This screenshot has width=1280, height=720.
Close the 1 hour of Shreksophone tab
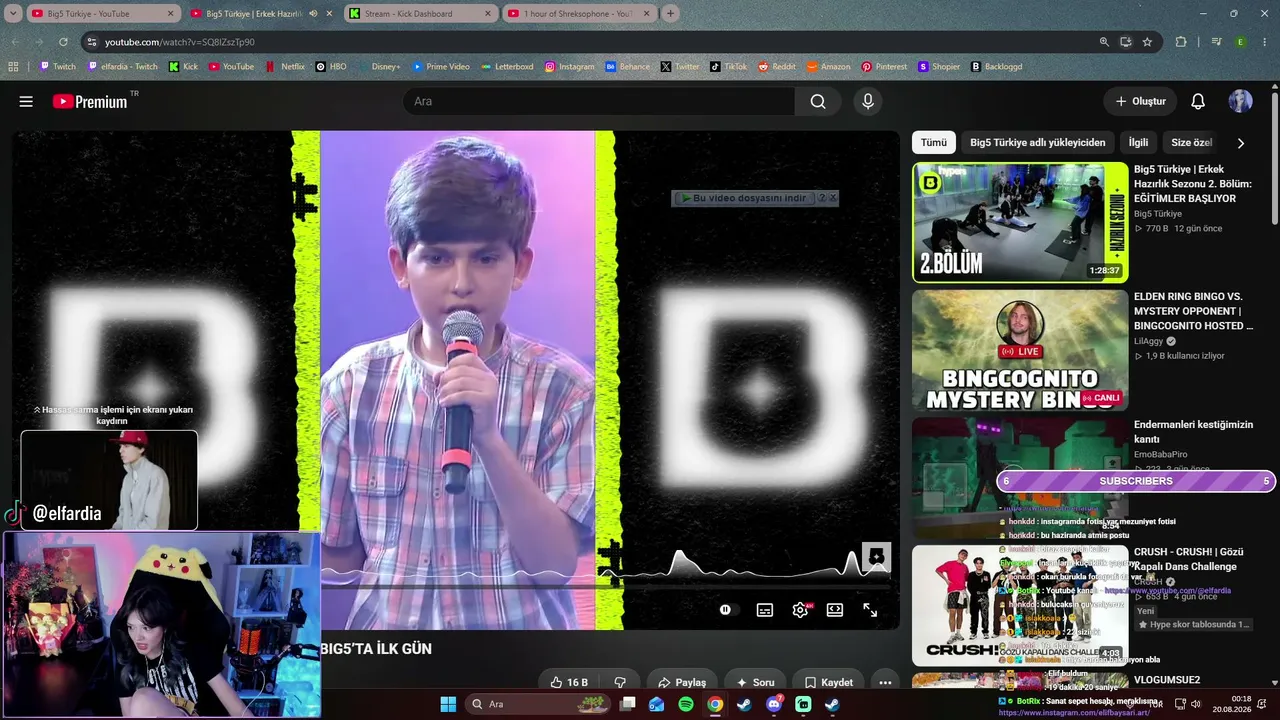(x=645, y=13)
